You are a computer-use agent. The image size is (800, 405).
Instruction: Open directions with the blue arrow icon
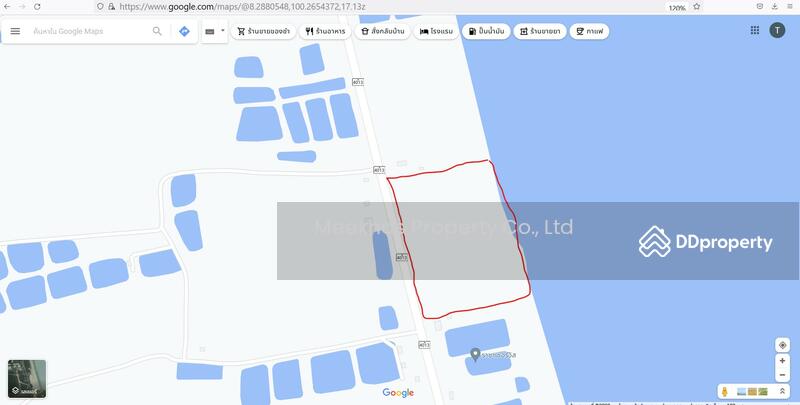[x=184, y=31]
